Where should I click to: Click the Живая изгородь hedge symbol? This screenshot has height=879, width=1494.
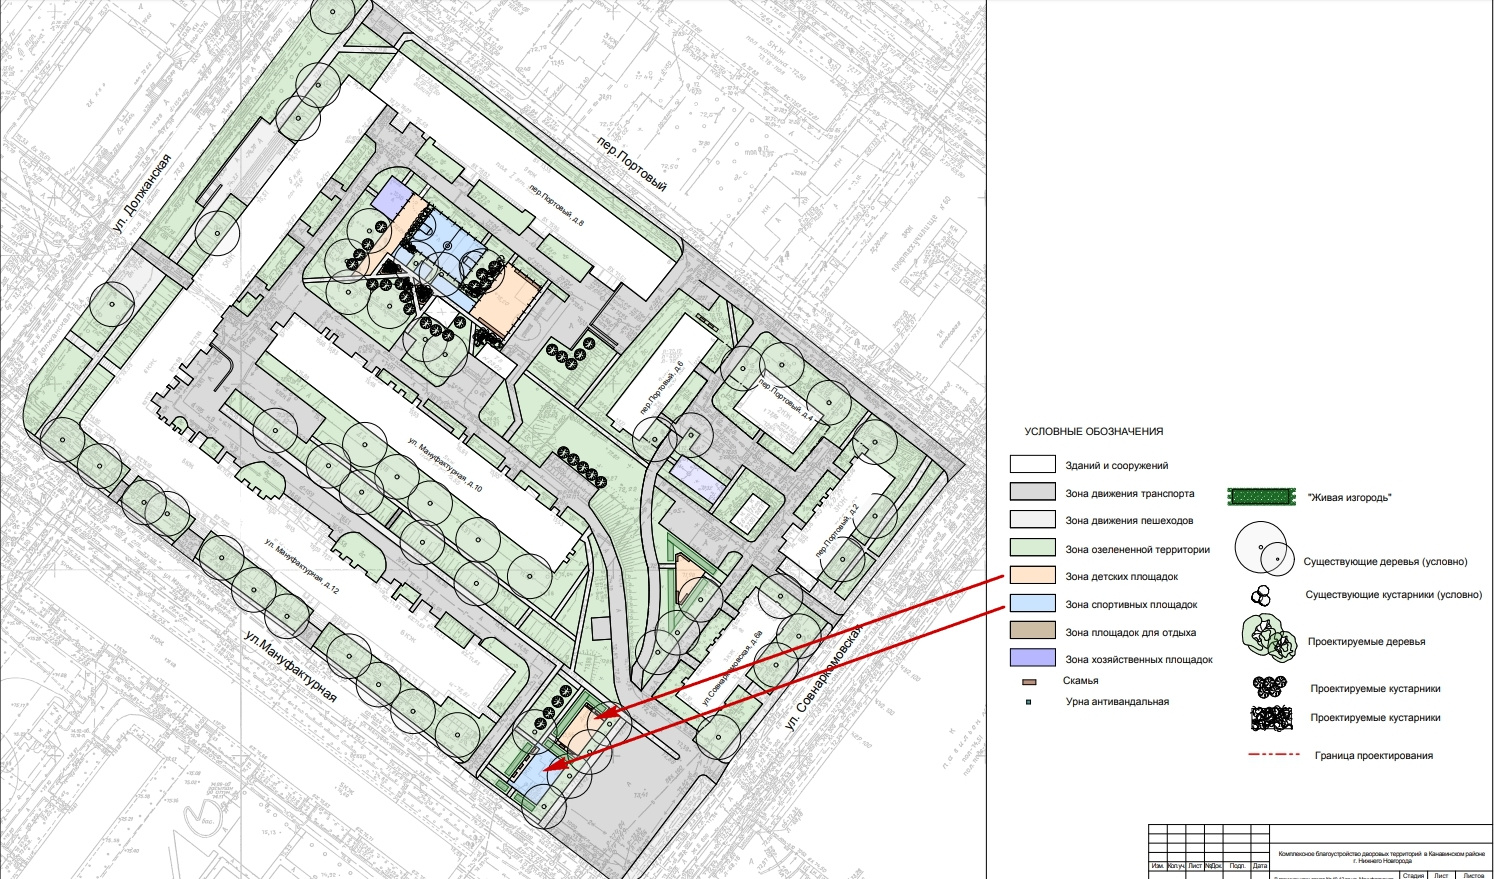[1263, 497]
